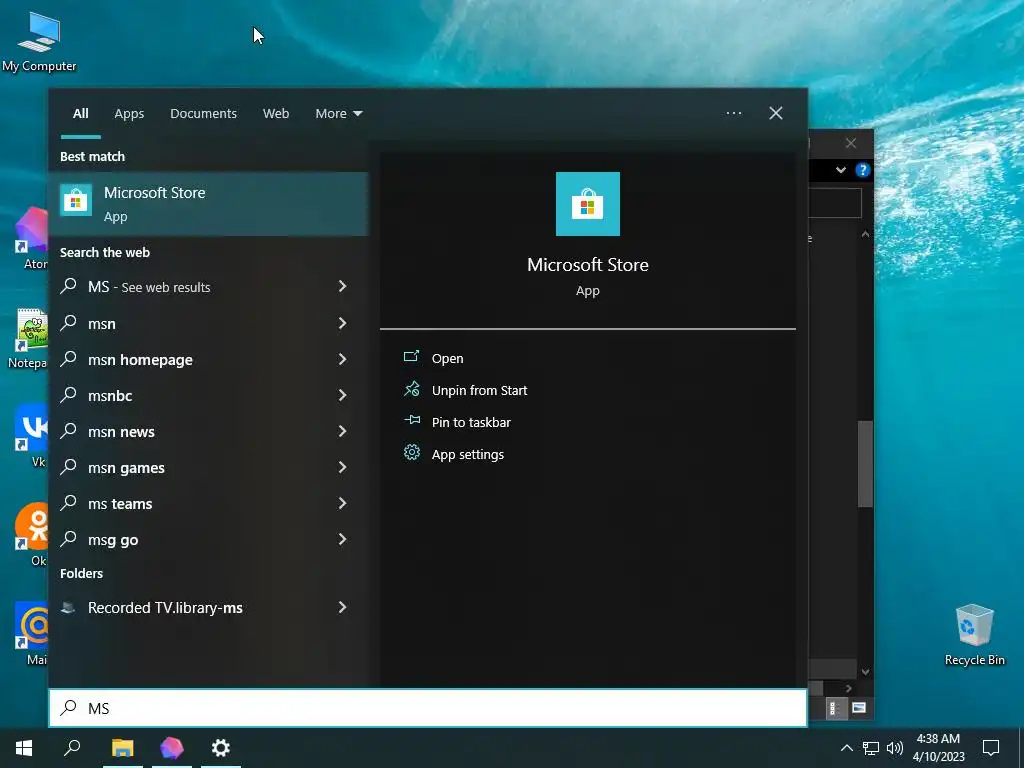Click the library icon beside Recorded TV.library-ms
The height and width of the screenshot is (768, 1024).
point(68,607)
